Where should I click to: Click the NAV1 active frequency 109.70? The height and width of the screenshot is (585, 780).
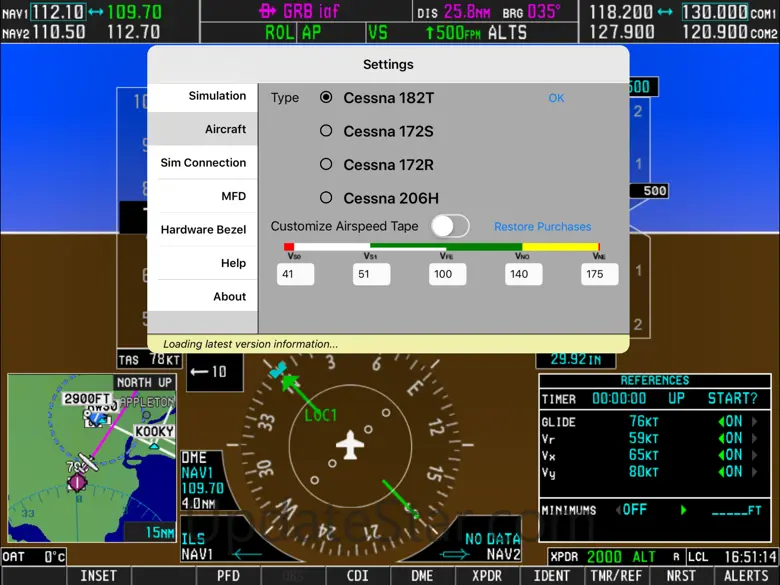click(x=134, y=11)
